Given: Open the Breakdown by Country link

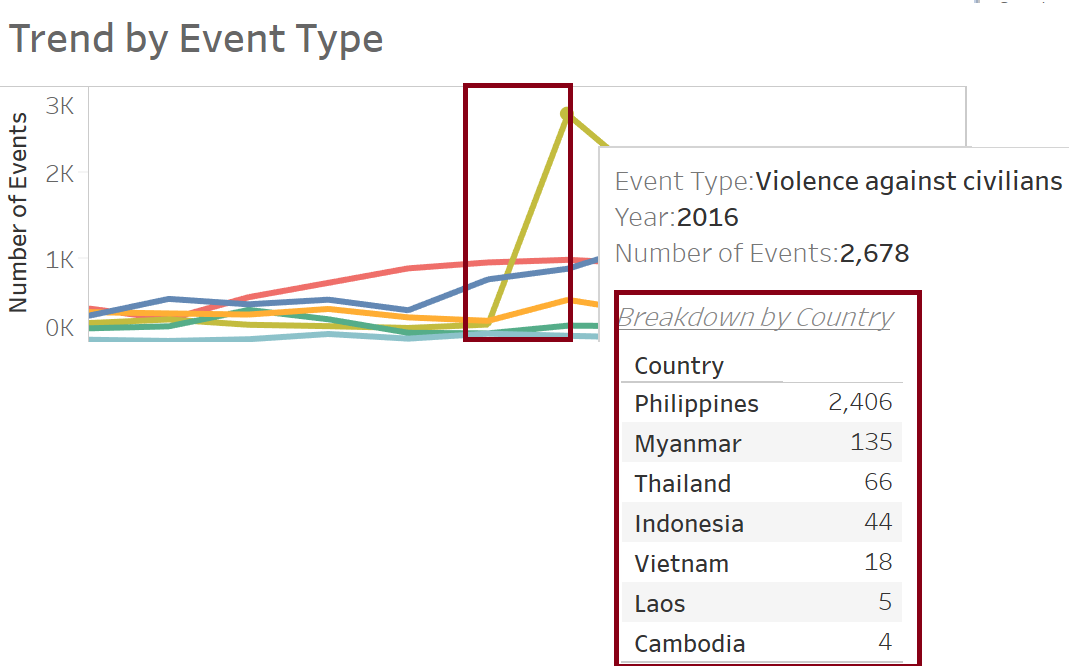Looking at the screenshot, I should tap(755, 317).
